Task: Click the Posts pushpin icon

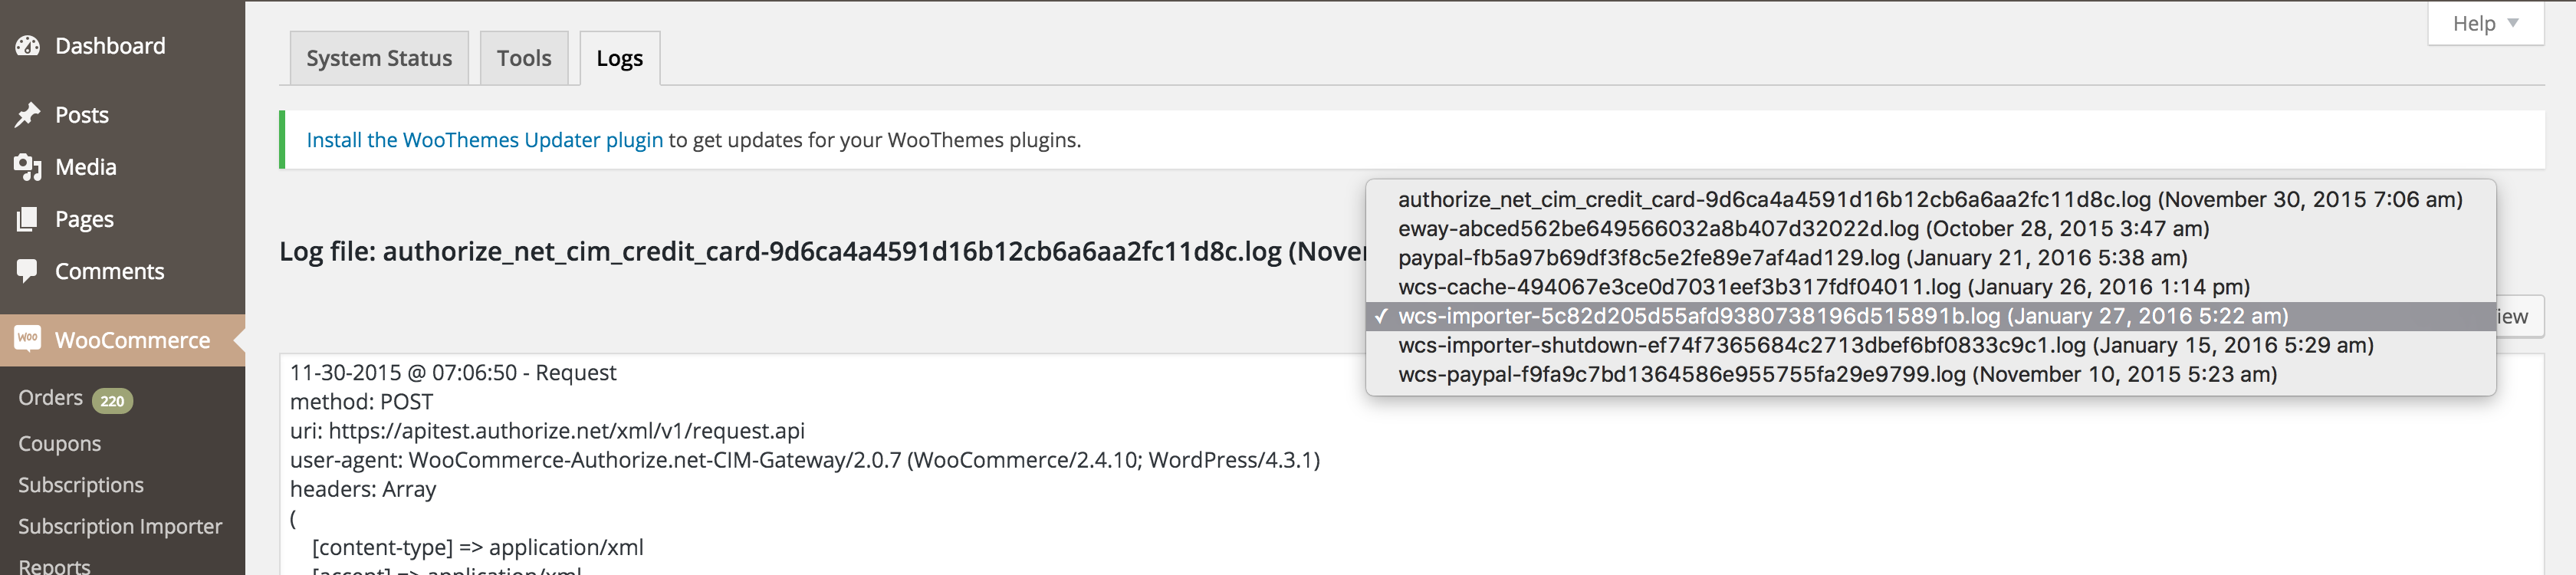Action: pos(28,115)
